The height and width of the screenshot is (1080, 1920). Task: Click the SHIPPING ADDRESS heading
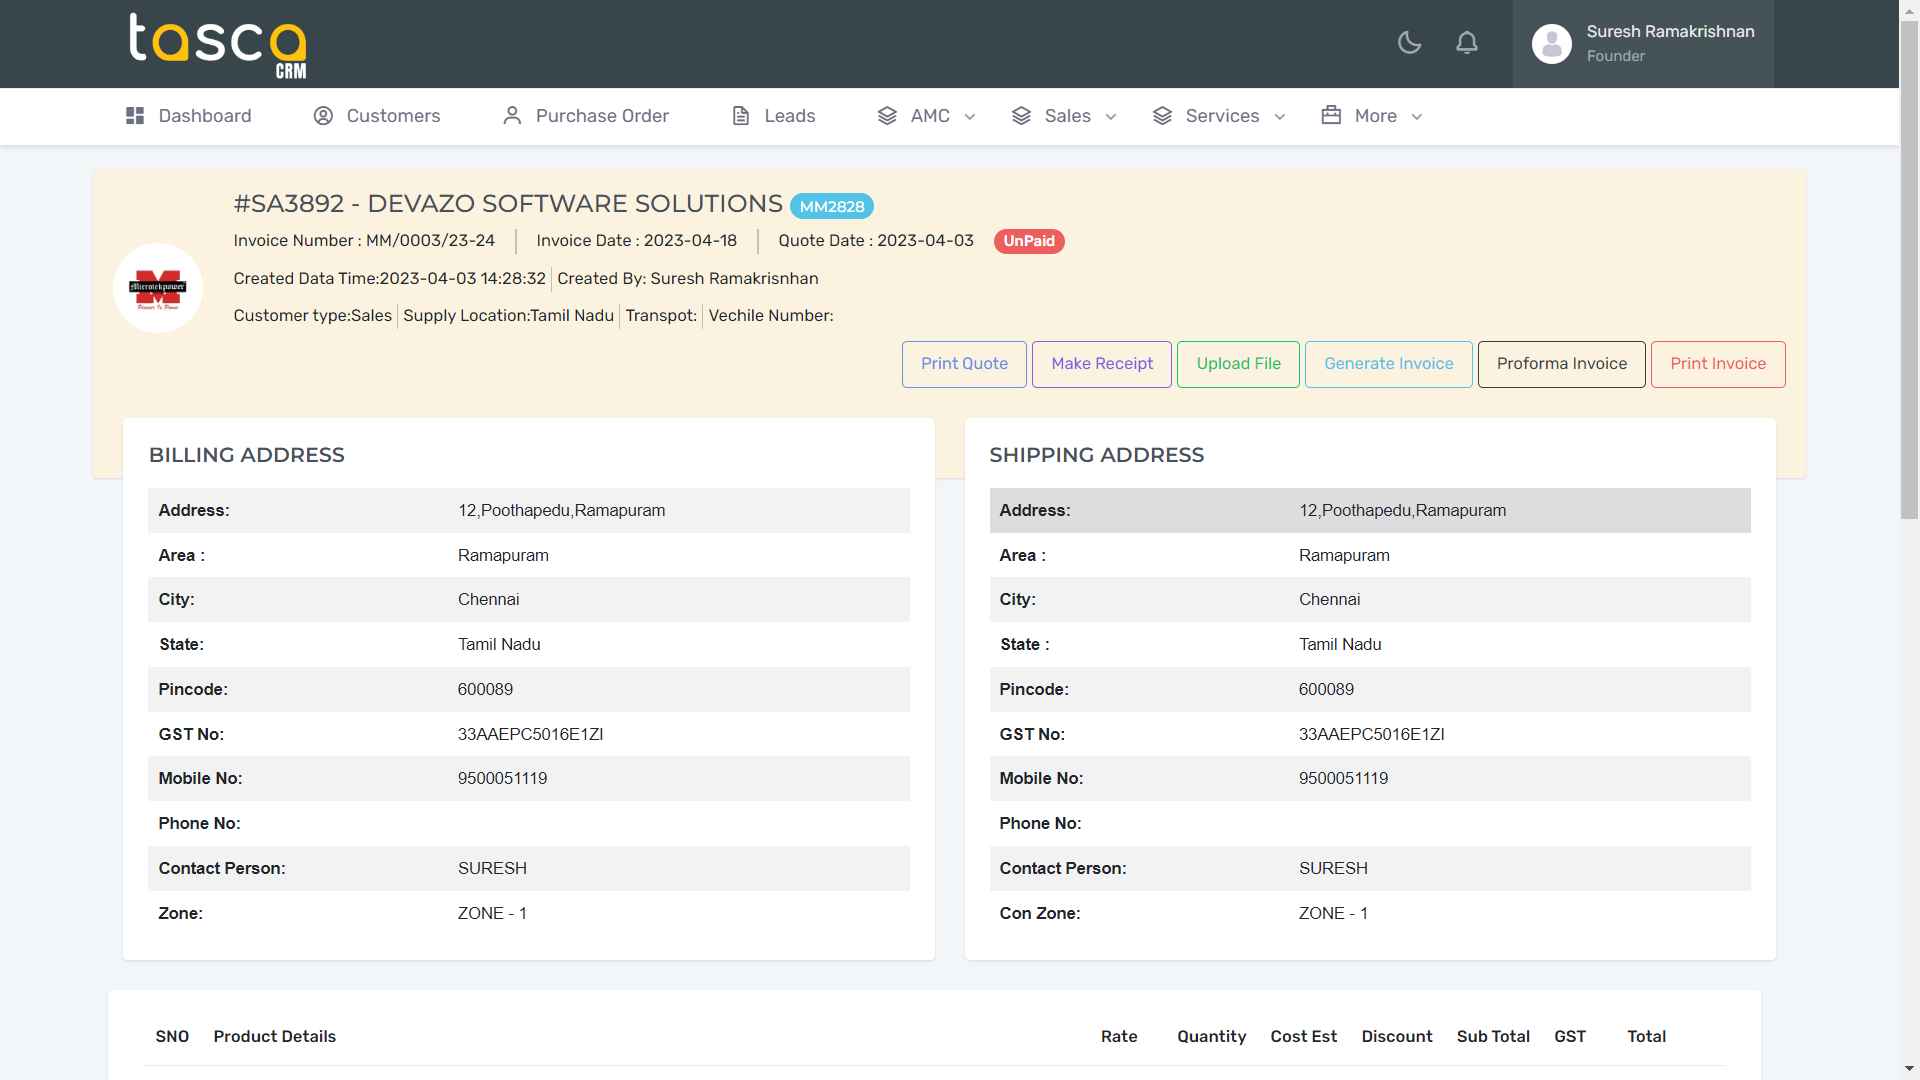tap(1097, 455)
